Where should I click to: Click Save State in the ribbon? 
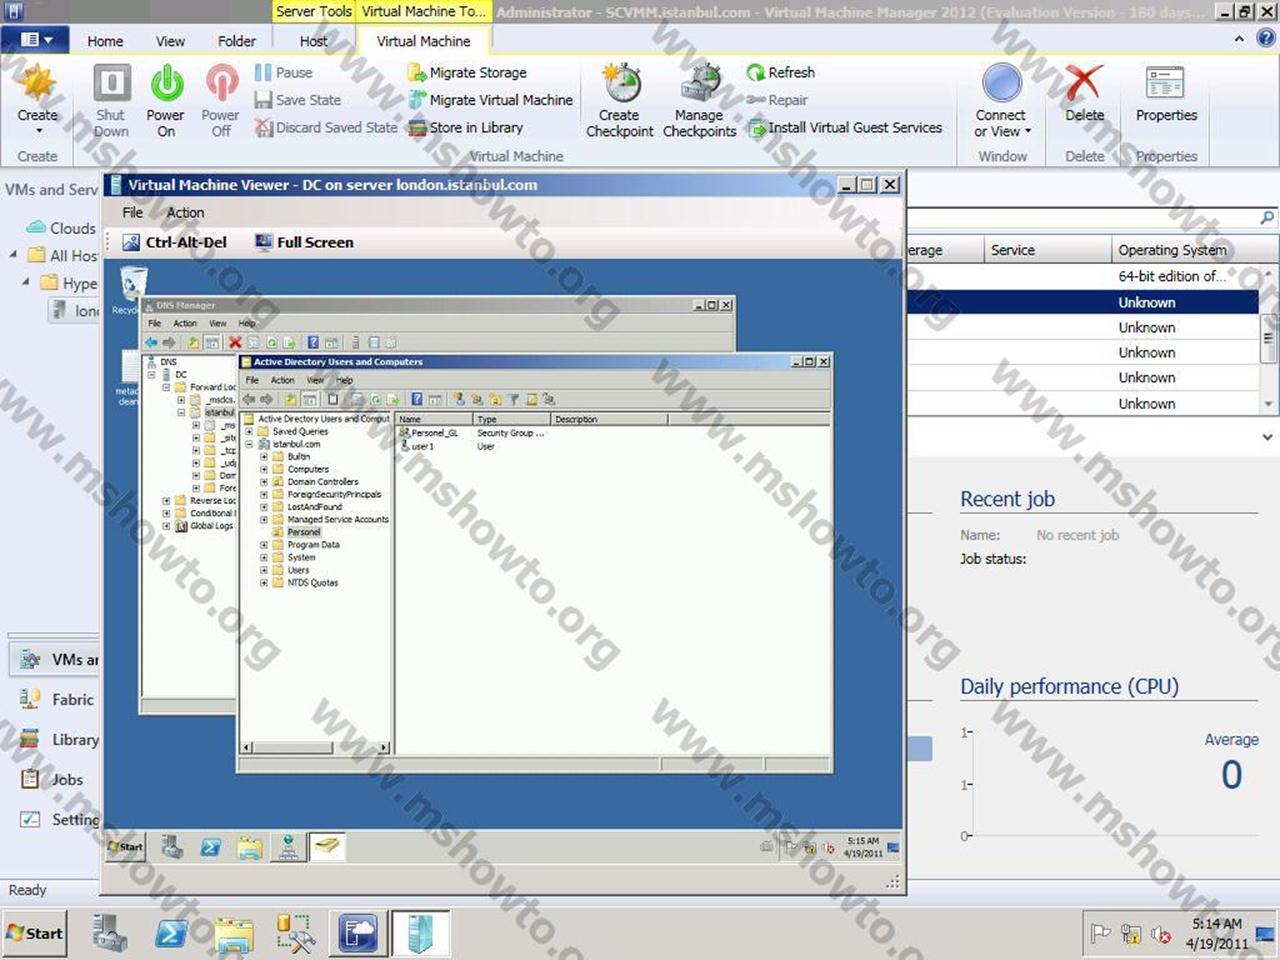[298, 100]
